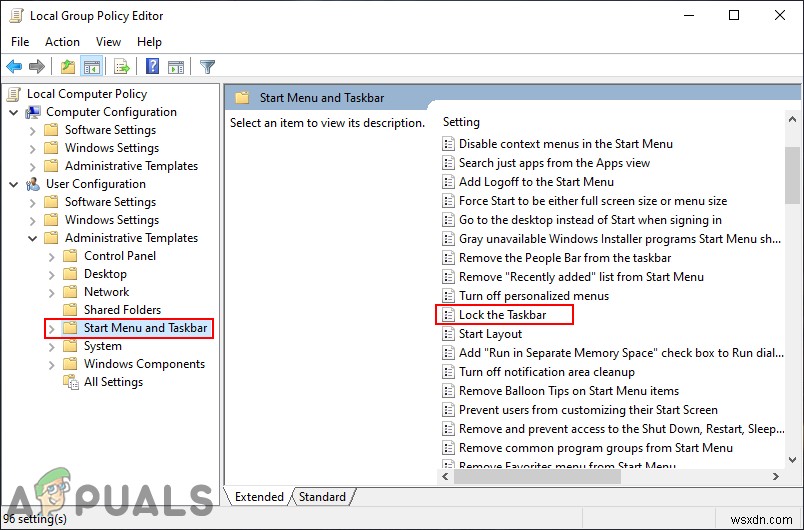The height and width of the screenshot is (530, 804).
Task: Open the Help menu
Action: [149, 42]
